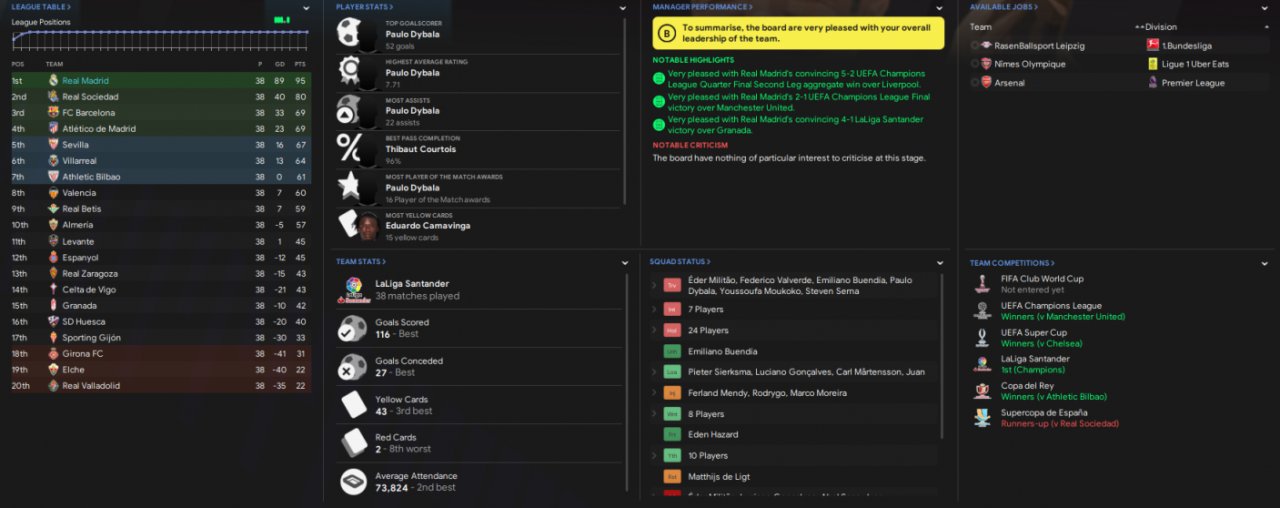
Task: Click the Goals Conceded ball icon
Action: click(353, 367)
